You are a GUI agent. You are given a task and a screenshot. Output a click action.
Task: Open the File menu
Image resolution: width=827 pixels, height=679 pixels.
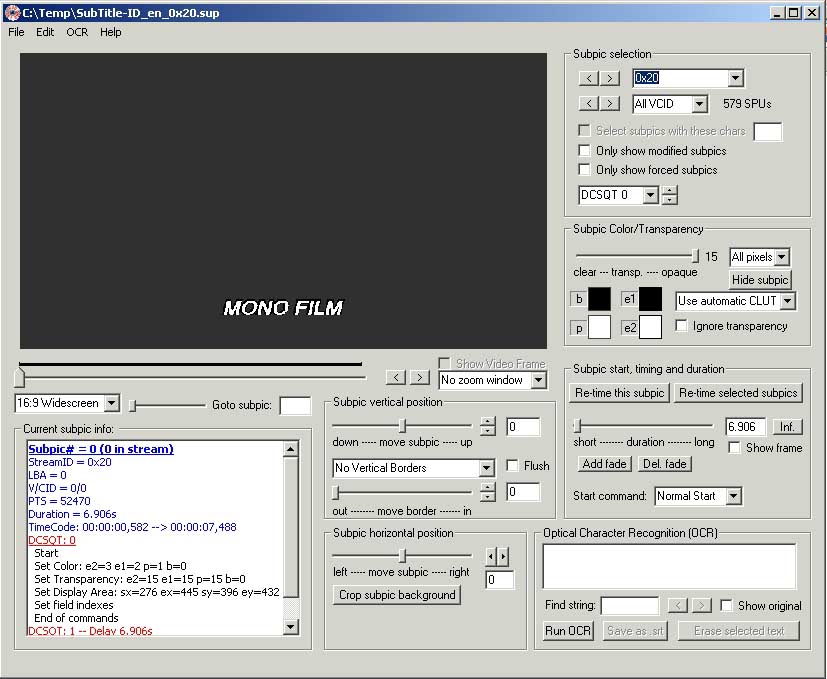pos(16,32)
